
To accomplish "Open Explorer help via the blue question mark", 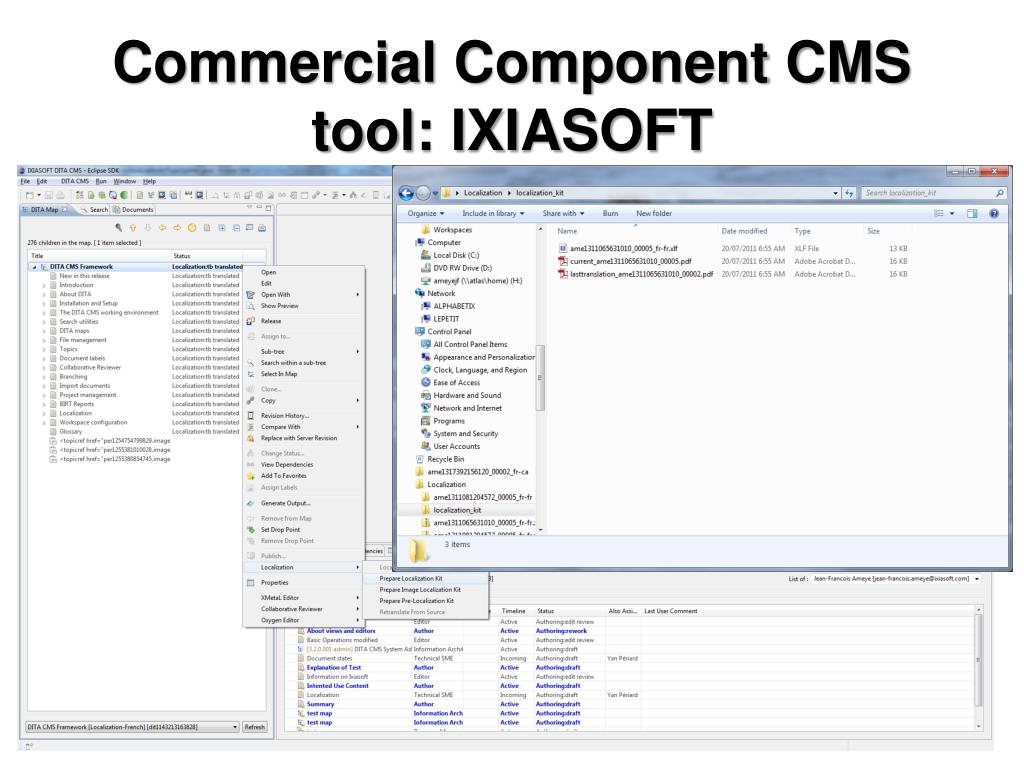I will click(x=993, y=214).
